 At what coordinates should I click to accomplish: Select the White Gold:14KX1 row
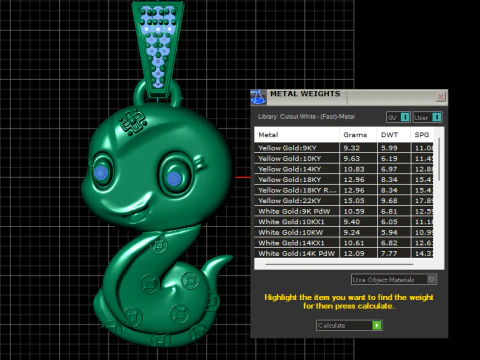344,243
